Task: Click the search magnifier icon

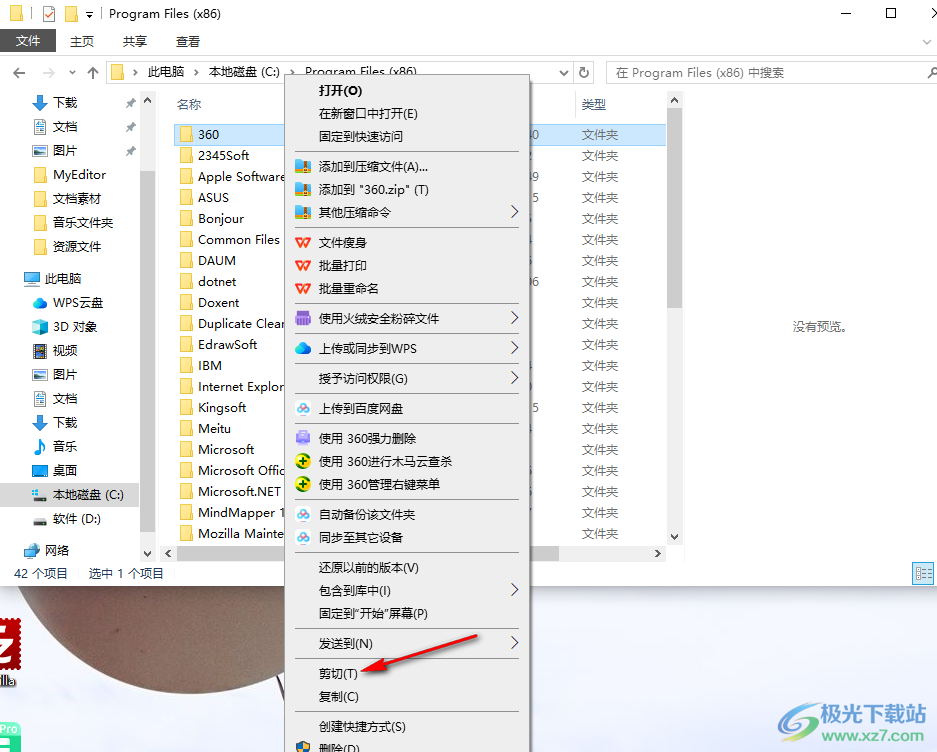Action: coord(931,73)
